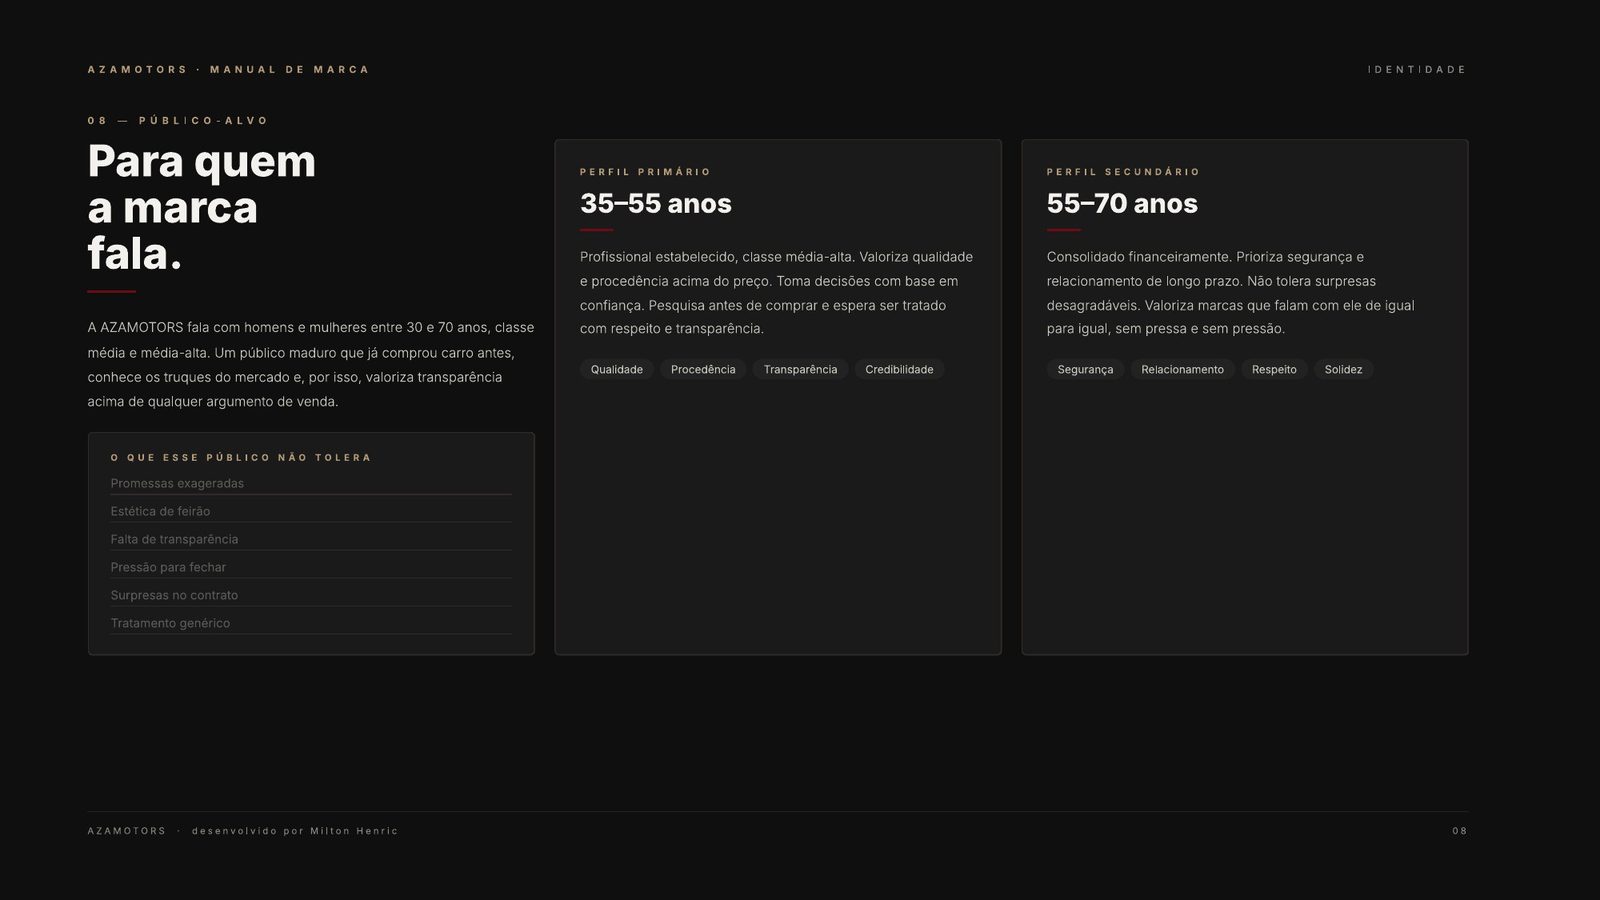Select the Estética de feirão item
Screen dimensions: 1600x900
point(311,511)
